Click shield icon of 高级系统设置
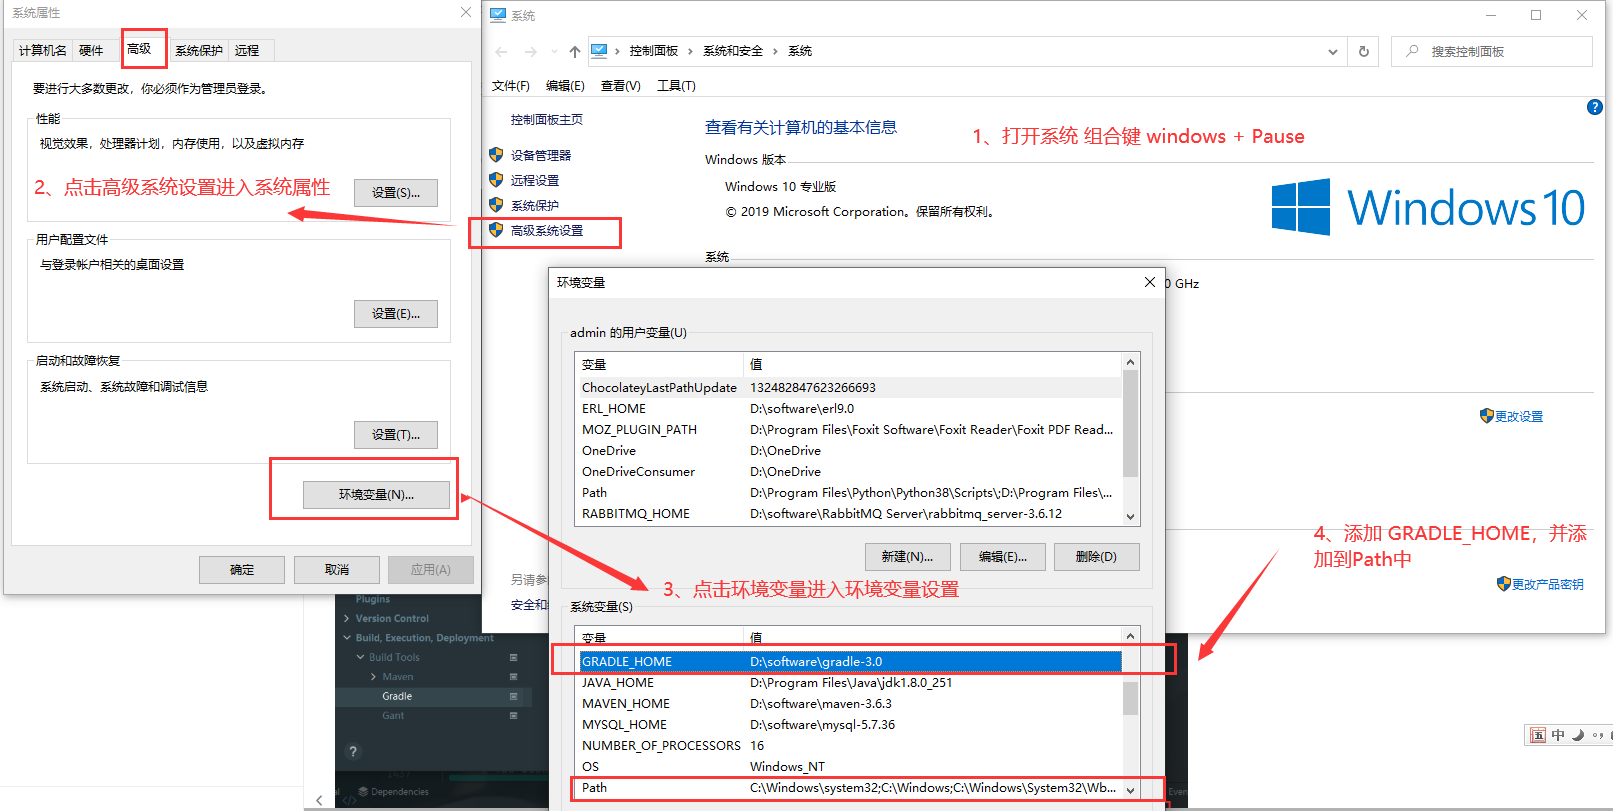 pos(496,230)
